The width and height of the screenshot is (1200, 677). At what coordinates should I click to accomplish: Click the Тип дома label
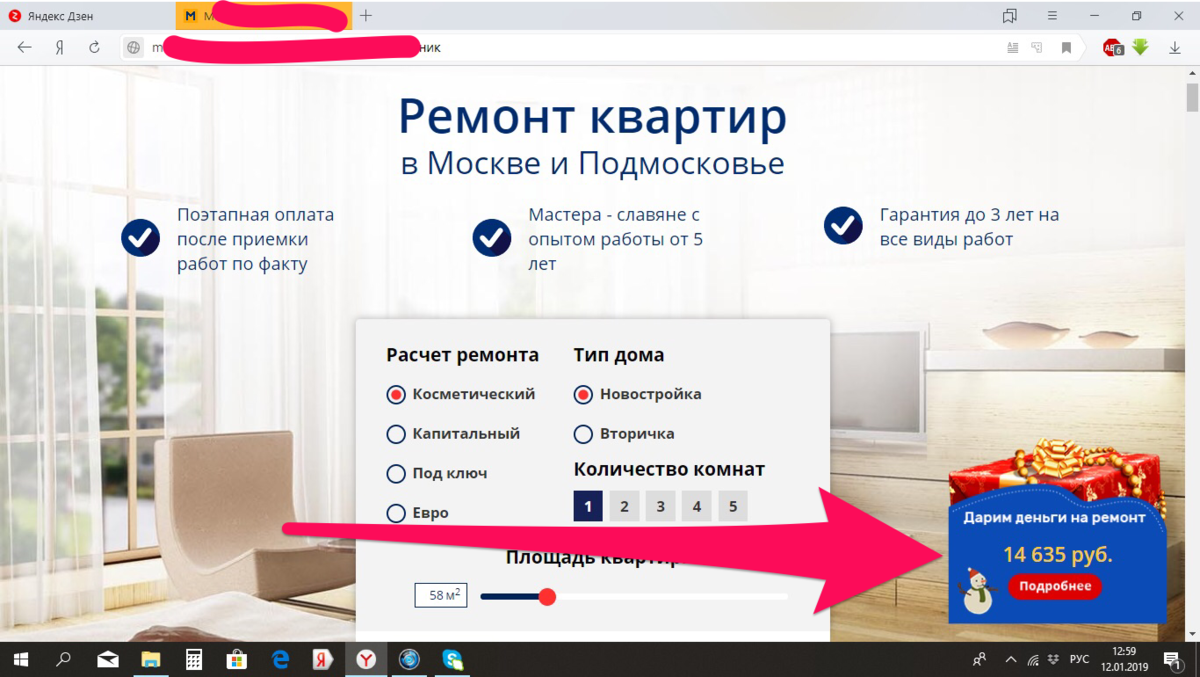[619, 355]
